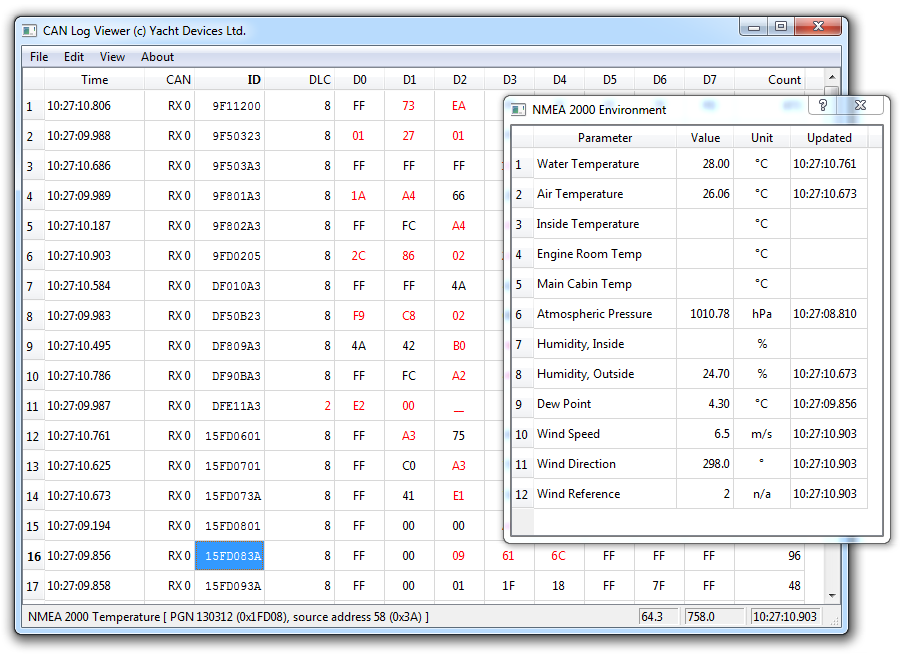Select the highlighted ID cell 15FD083A
This screenshot has height=654, width=902.
(x=230, y=556)
